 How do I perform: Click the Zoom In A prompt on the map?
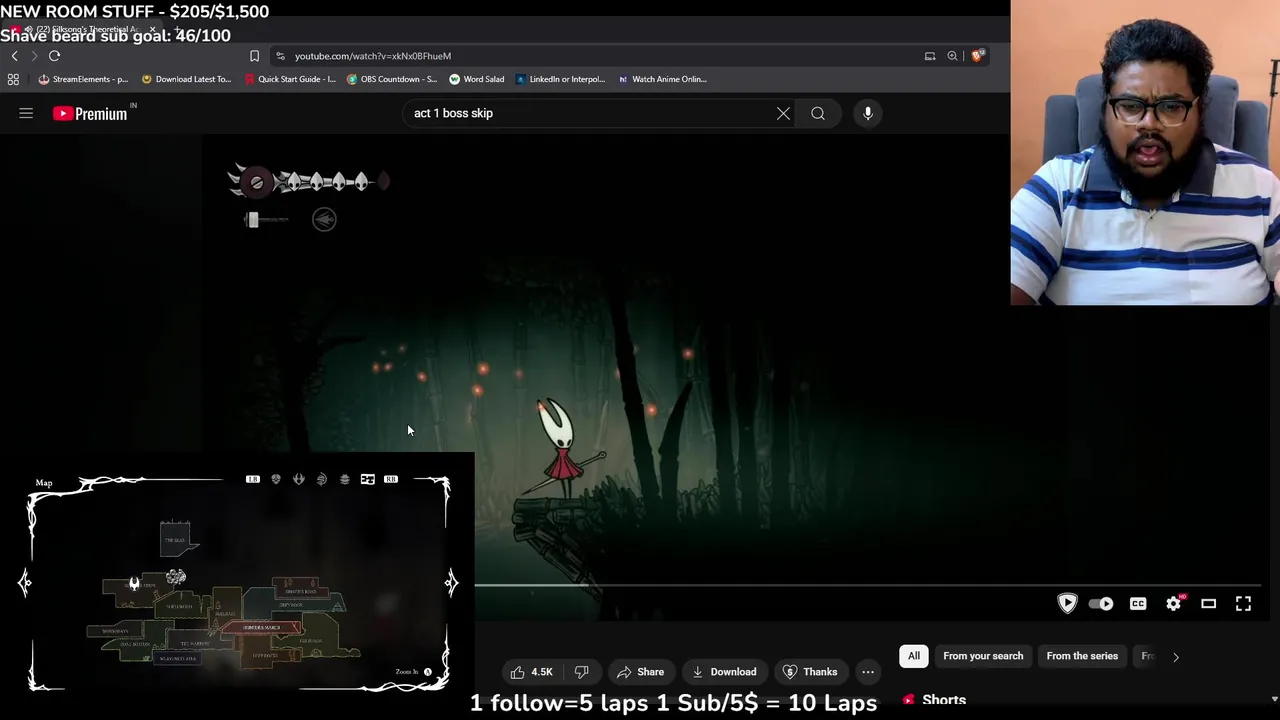click(x=413, y=672)
